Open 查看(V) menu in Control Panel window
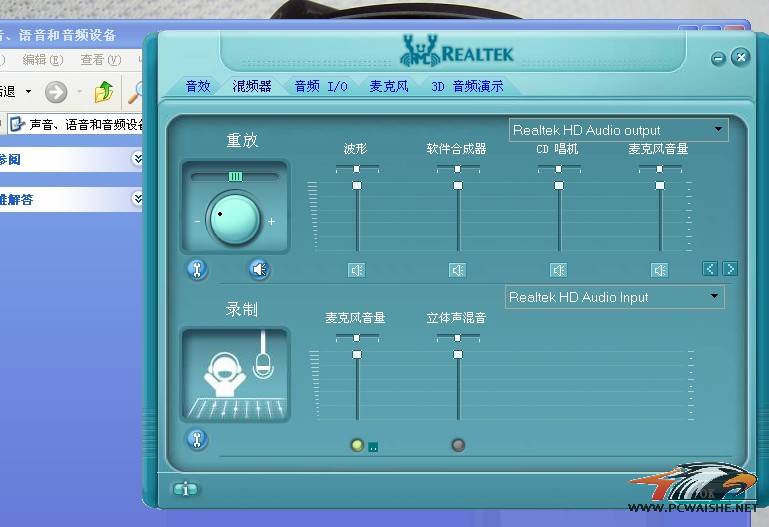 101,60
